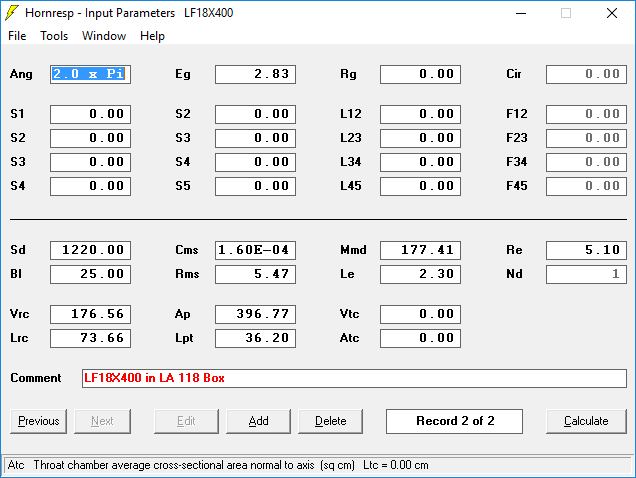Select the Lpt field showing 36.20
This screenshot has height=478, width=636.
pyautogui.click(x=256, y=338)
